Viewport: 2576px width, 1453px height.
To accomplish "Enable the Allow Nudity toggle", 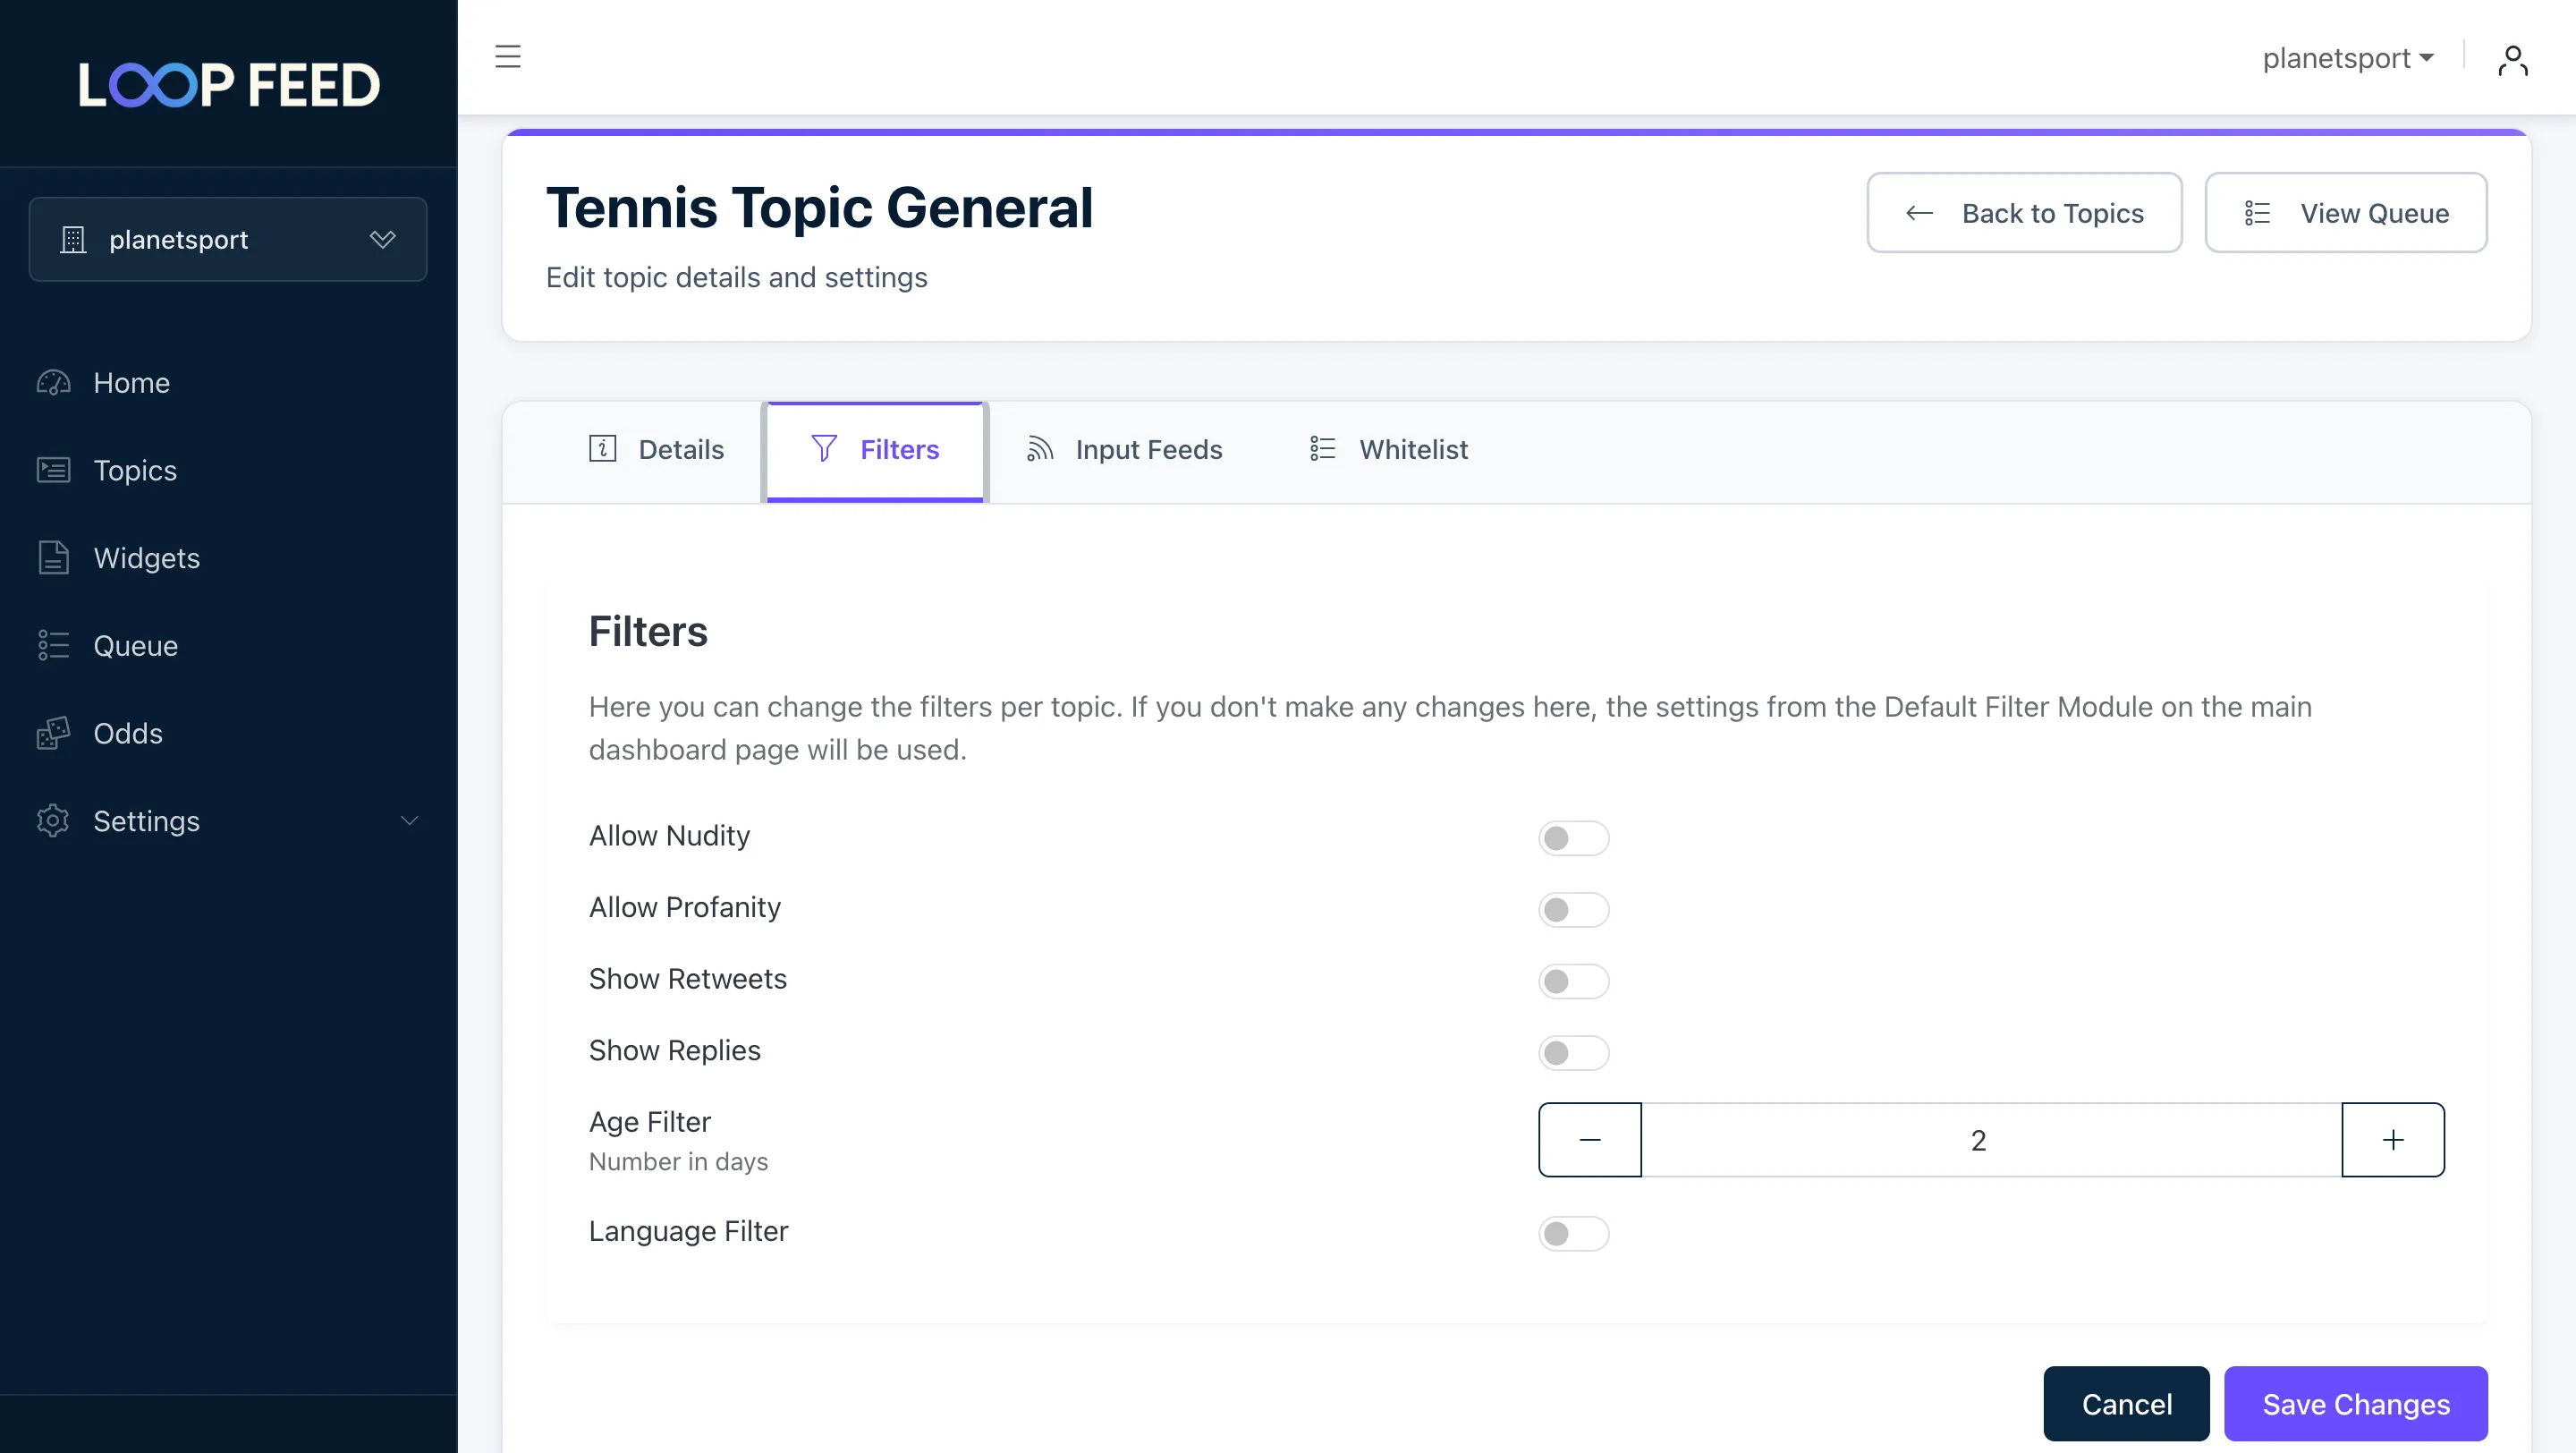I will pyautogui.click(x=1573, y=837).
